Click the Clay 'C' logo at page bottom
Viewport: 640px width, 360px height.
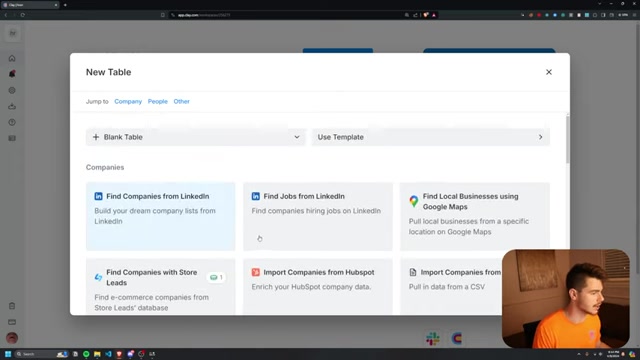pyautogui.click(x=457, y=338)
